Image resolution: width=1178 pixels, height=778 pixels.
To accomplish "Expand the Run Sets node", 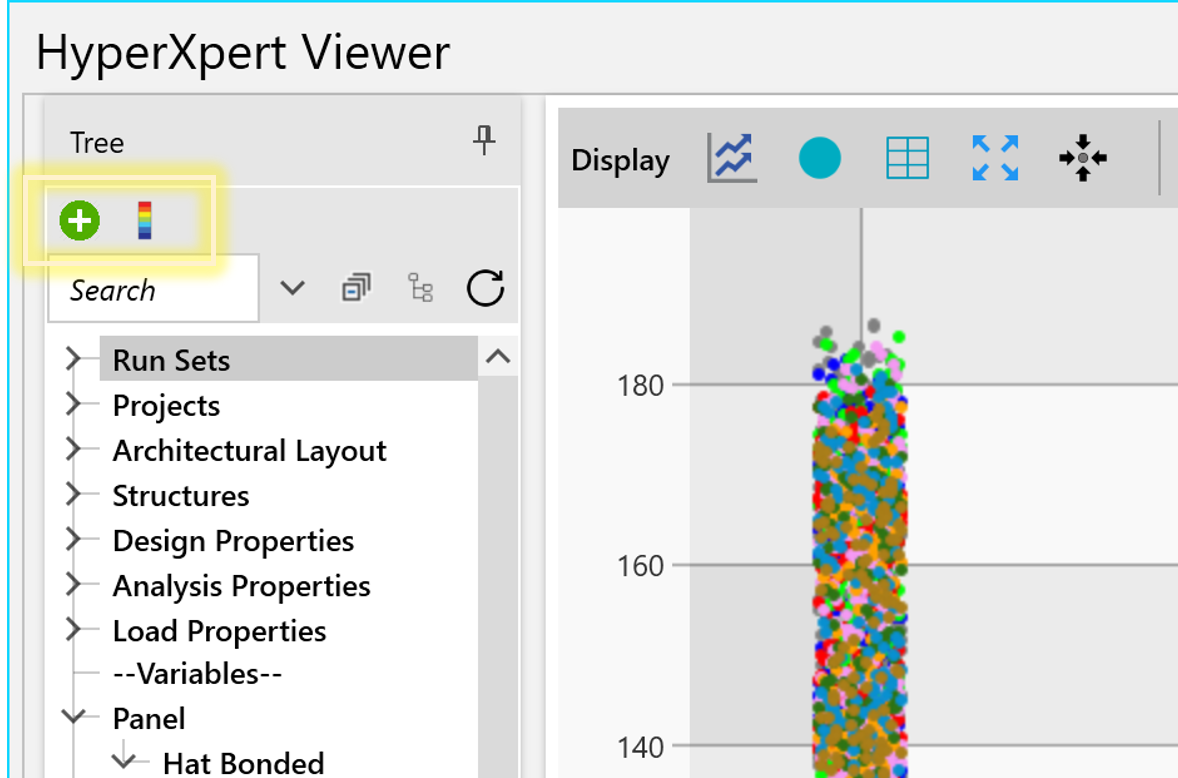I will 73,359.
